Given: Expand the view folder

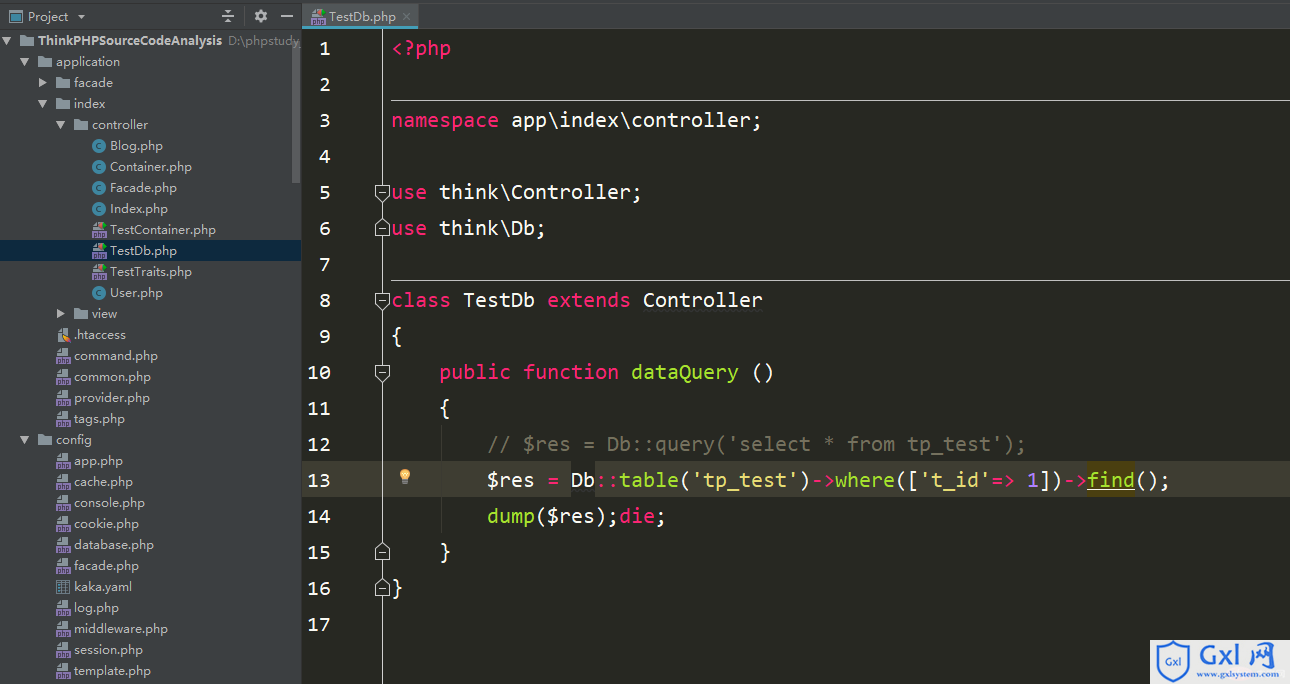Looking at the screenshot, I should (61, 314).
